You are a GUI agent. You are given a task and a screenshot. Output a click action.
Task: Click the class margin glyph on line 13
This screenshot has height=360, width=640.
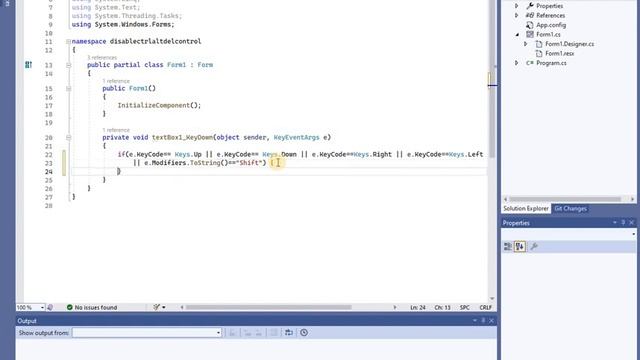pyautogui.click(x=28, y=64)
